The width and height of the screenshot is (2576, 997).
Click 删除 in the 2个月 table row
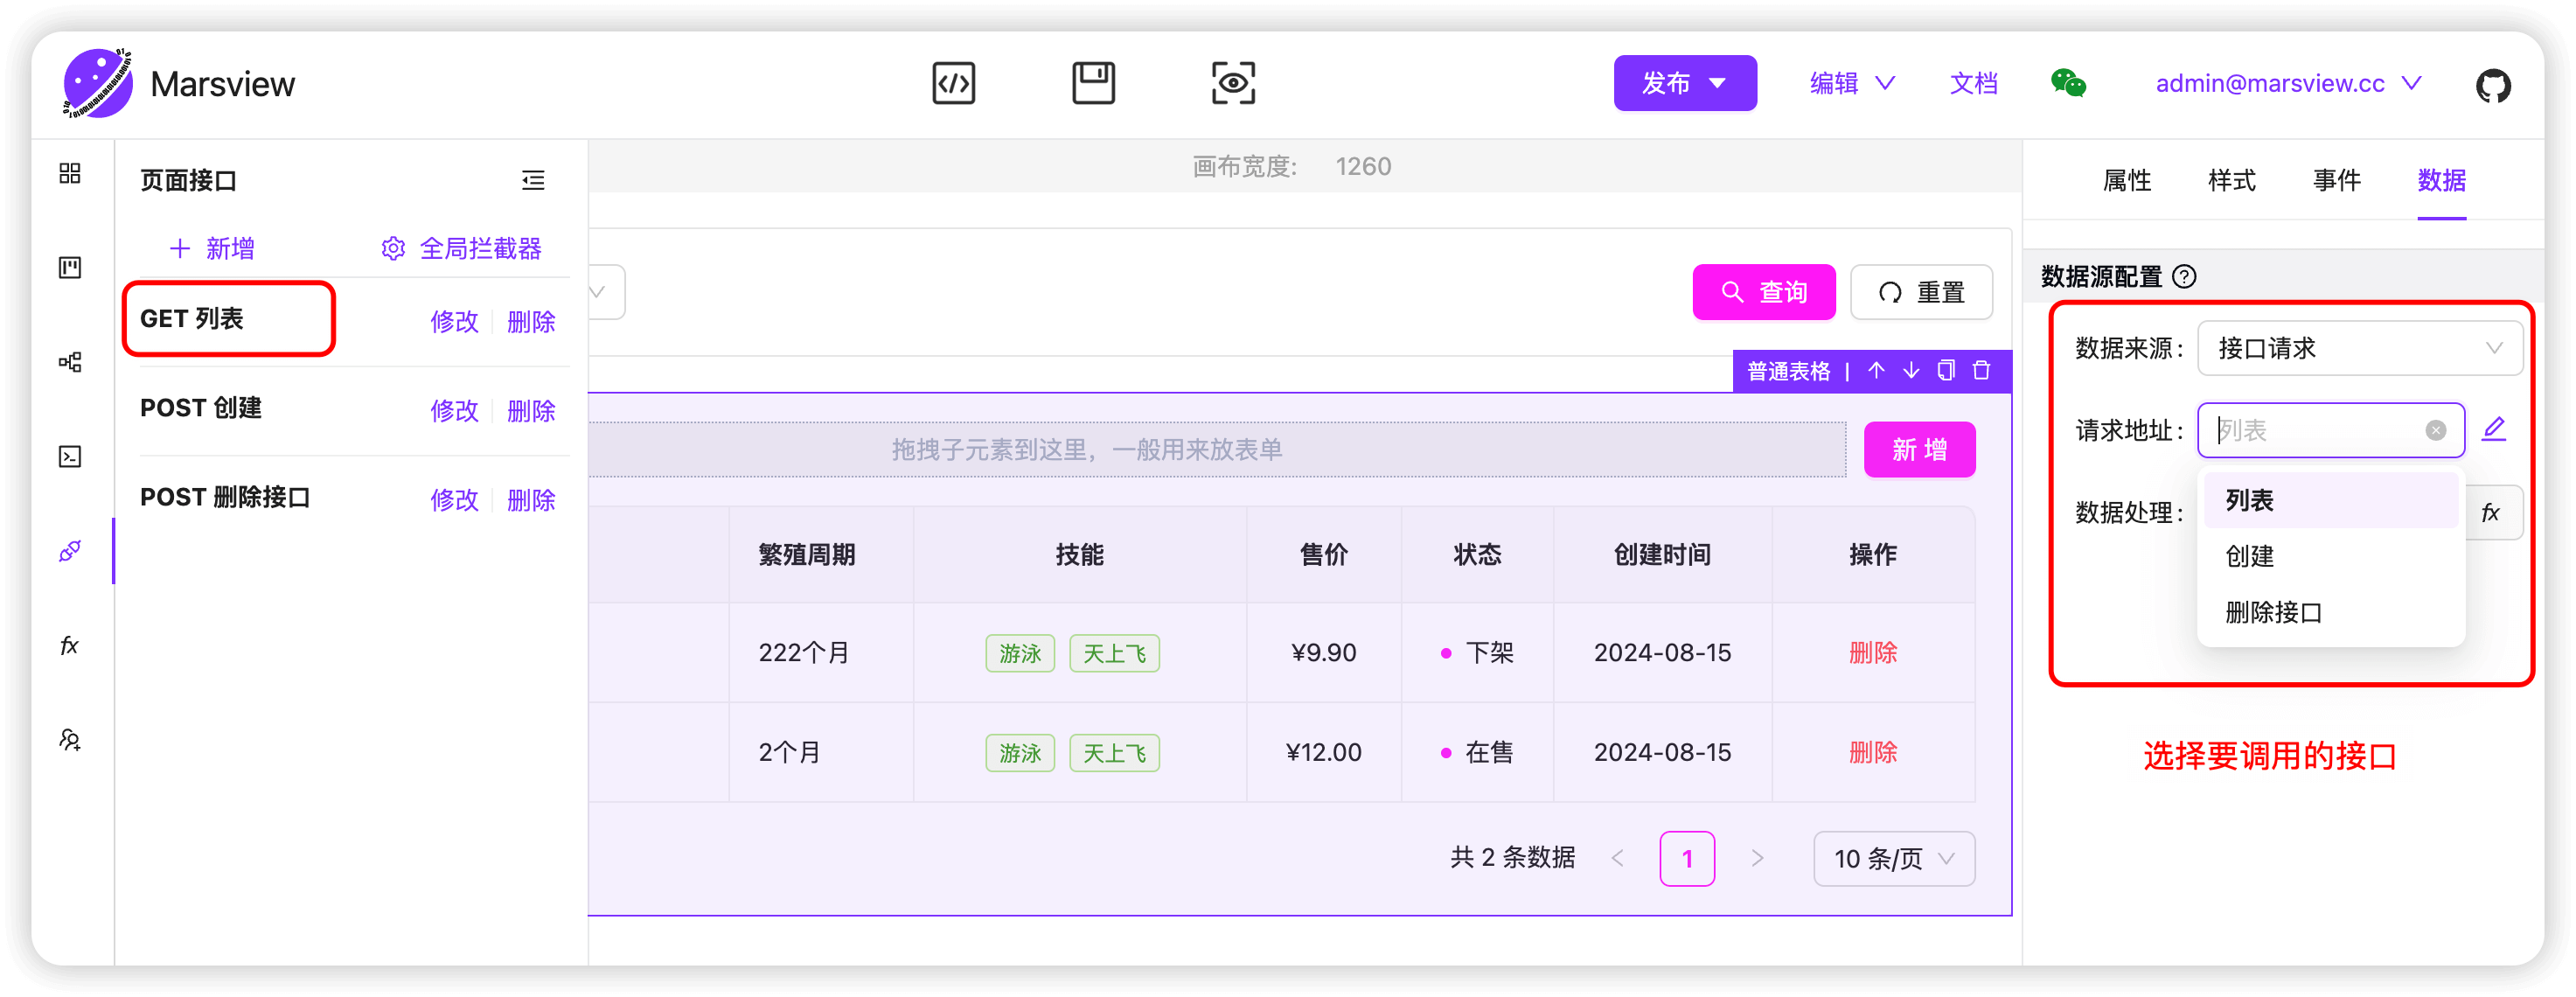click(1873, 752)
